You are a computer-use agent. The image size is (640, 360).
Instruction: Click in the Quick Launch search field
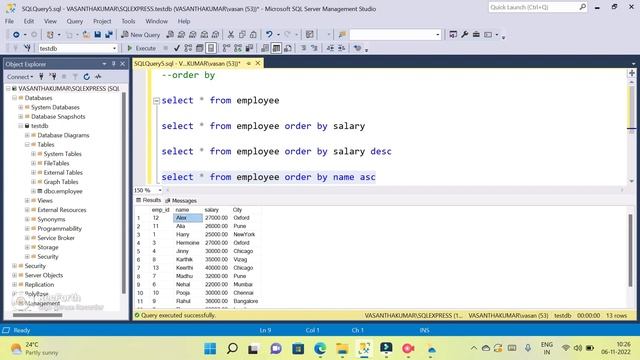pos(533,7)
